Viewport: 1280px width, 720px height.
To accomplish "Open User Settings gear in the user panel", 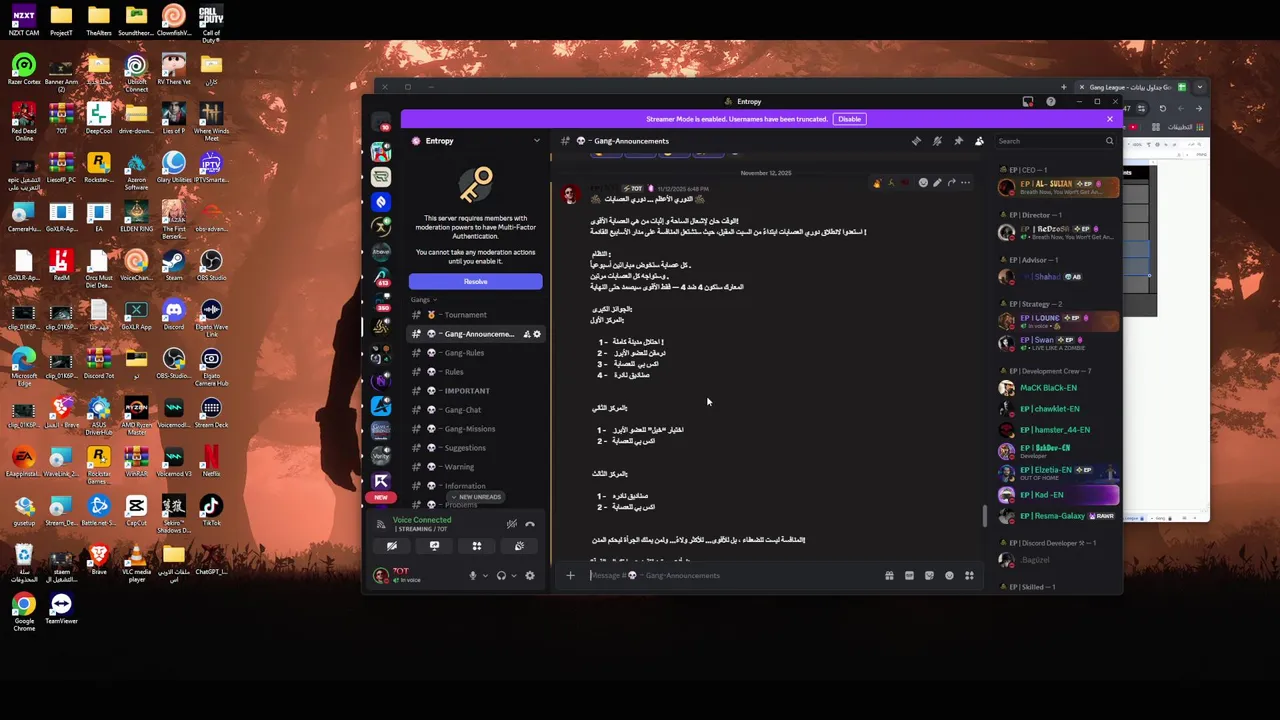I will 530,576.
